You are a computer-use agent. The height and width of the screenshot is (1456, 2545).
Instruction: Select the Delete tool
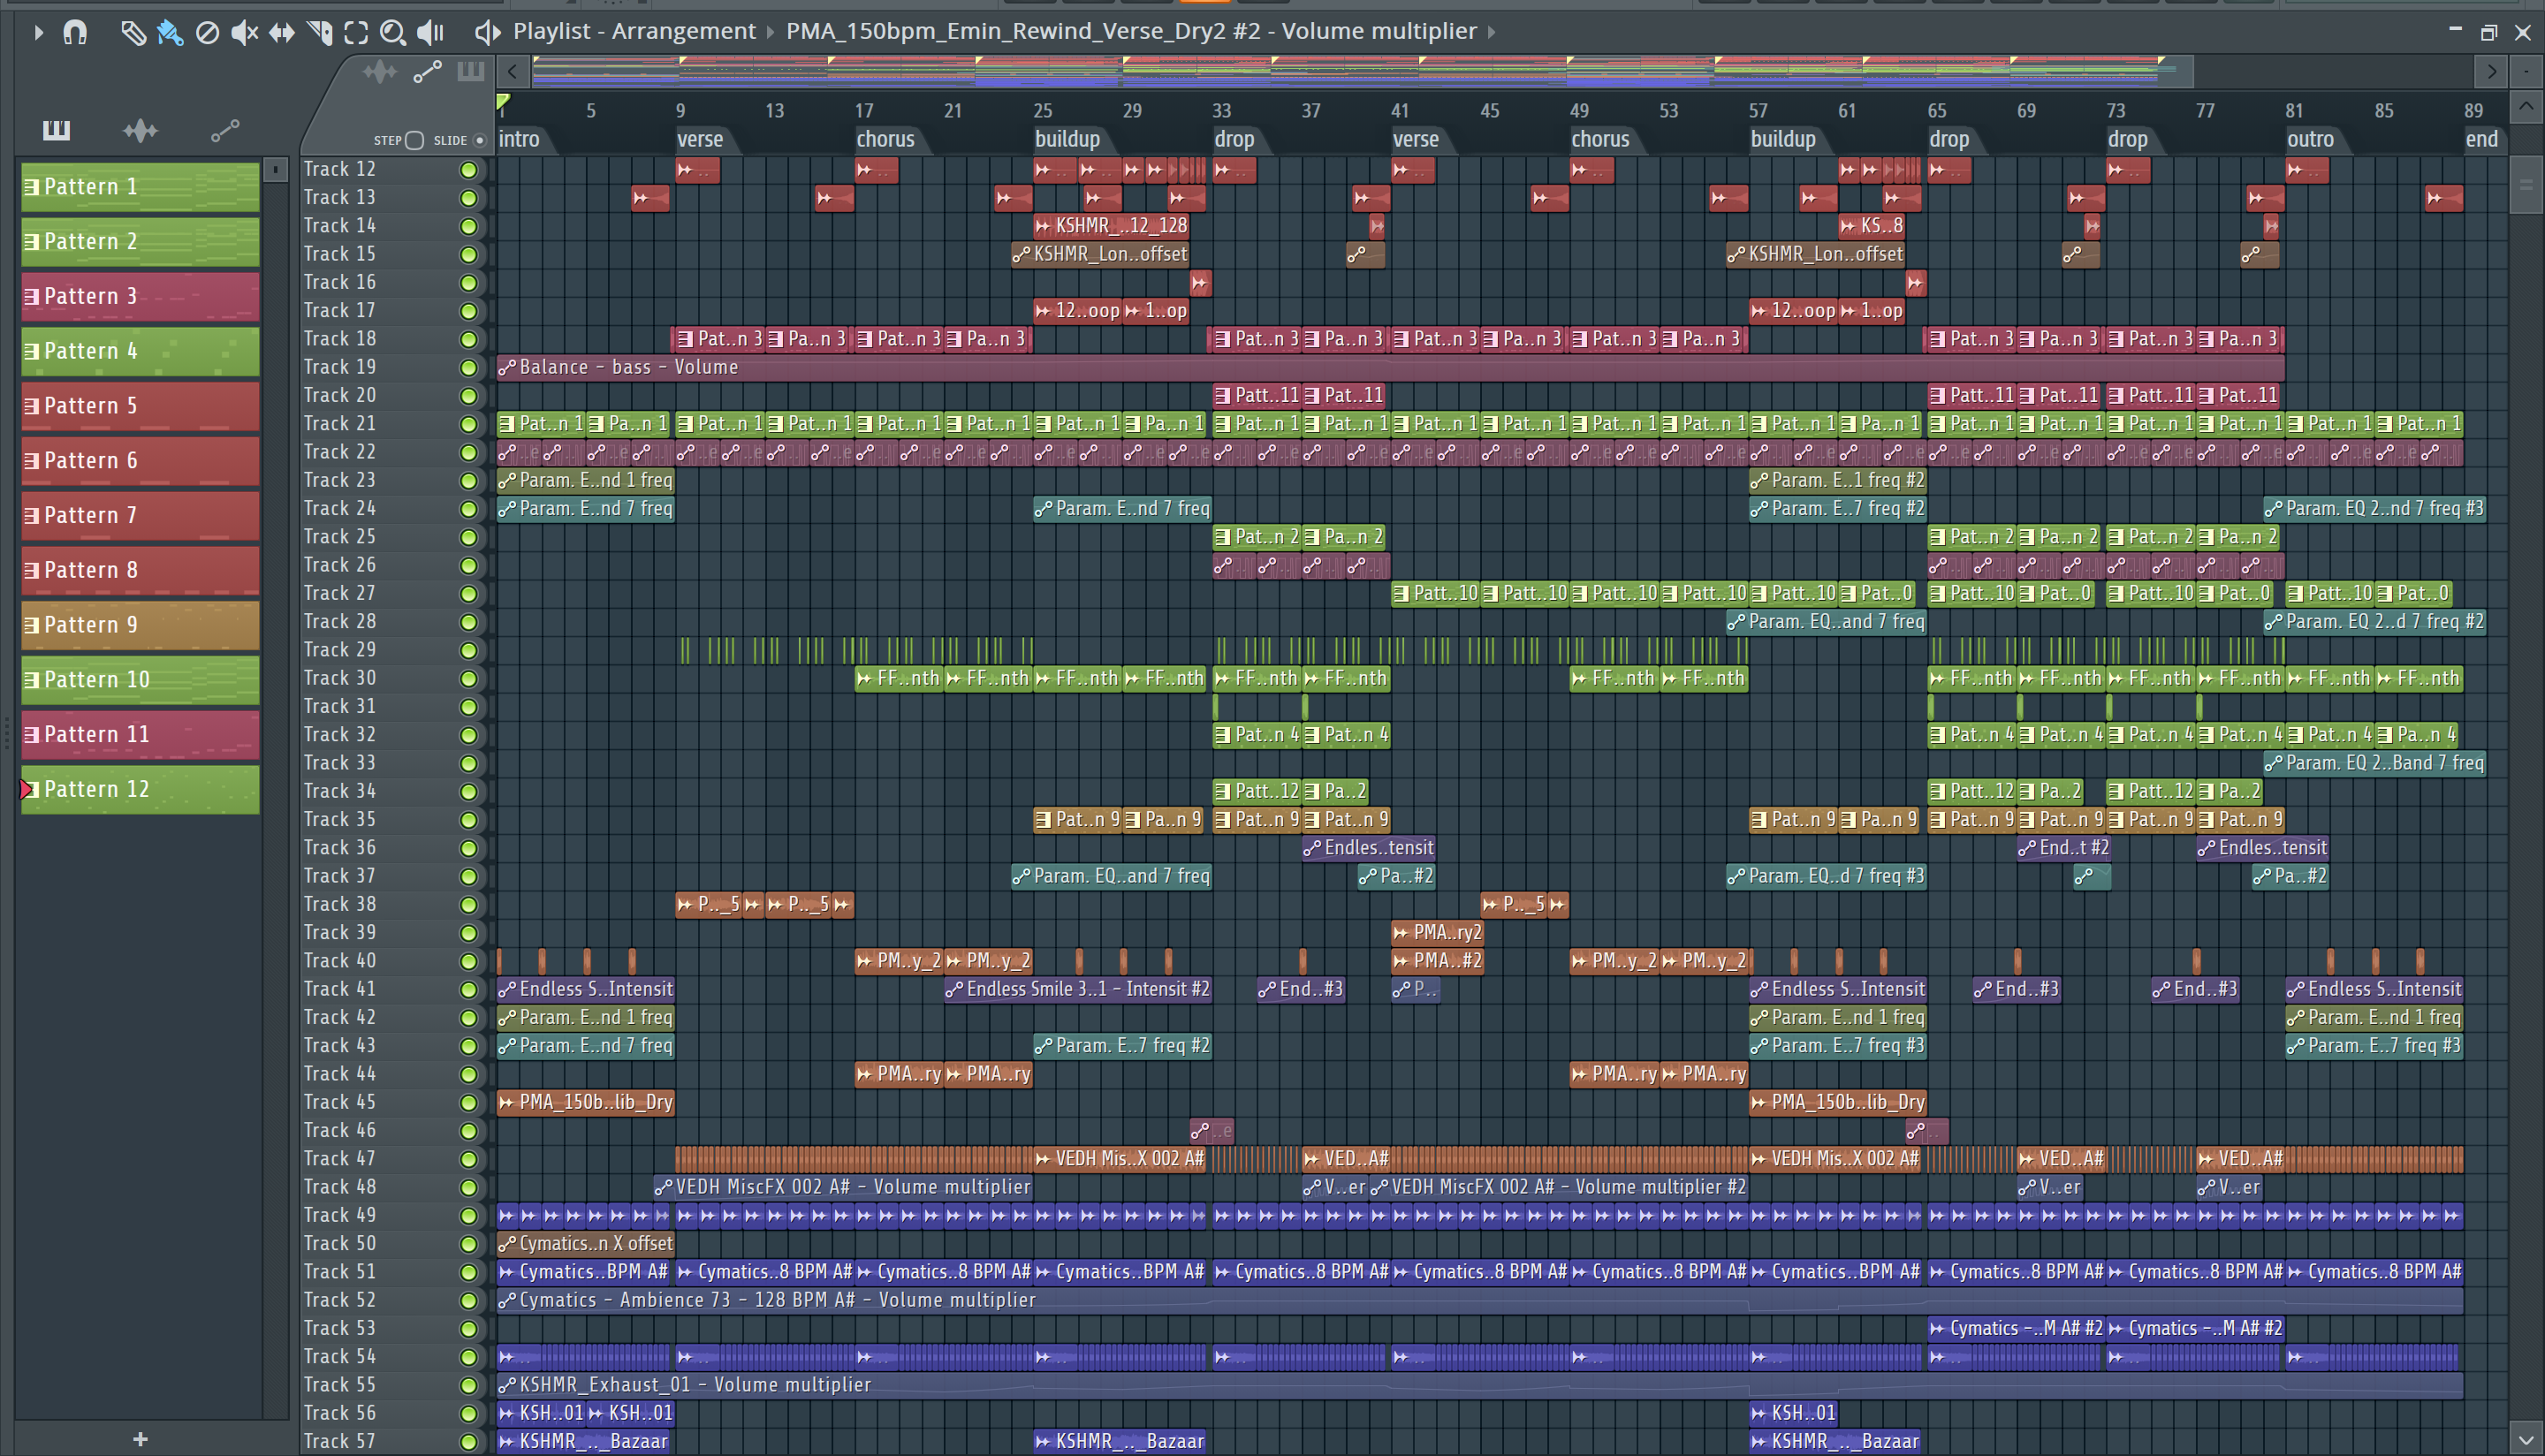(207, 32)
